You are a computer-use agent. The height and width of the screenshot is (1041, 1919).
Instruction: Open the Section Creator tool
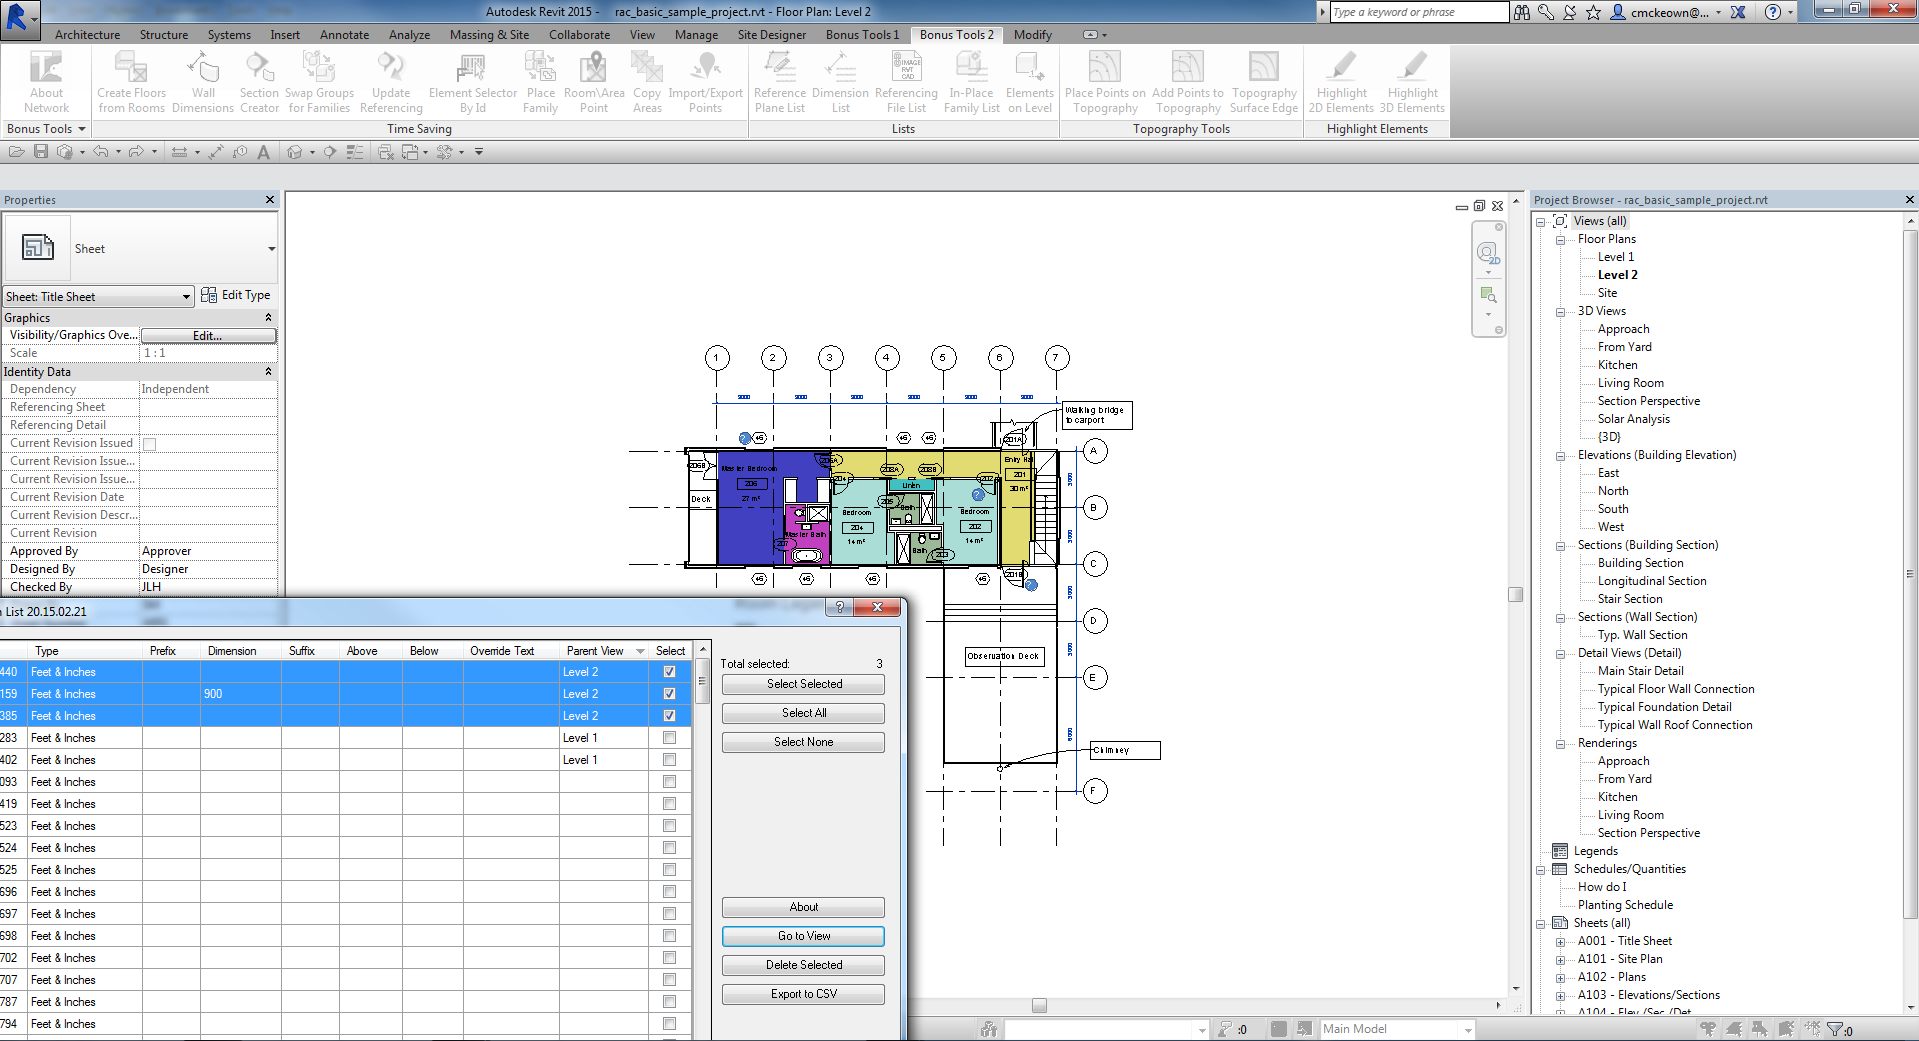pyautogui.click(x=259, y=68)
